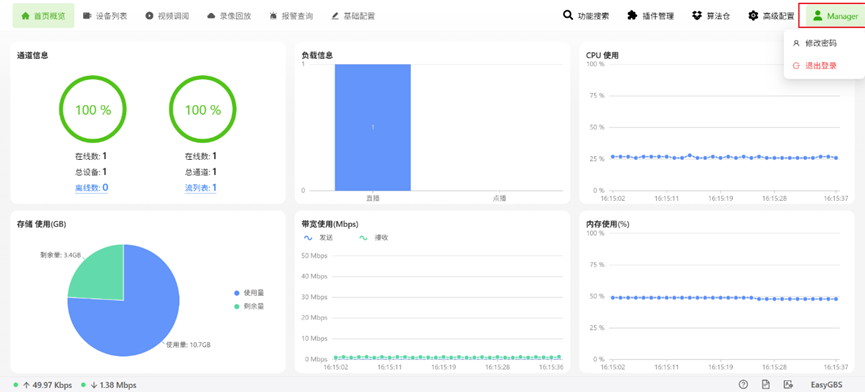Toggle 使用量 legend in storage pie
The image size is (865, 392).
pos(249,293)
